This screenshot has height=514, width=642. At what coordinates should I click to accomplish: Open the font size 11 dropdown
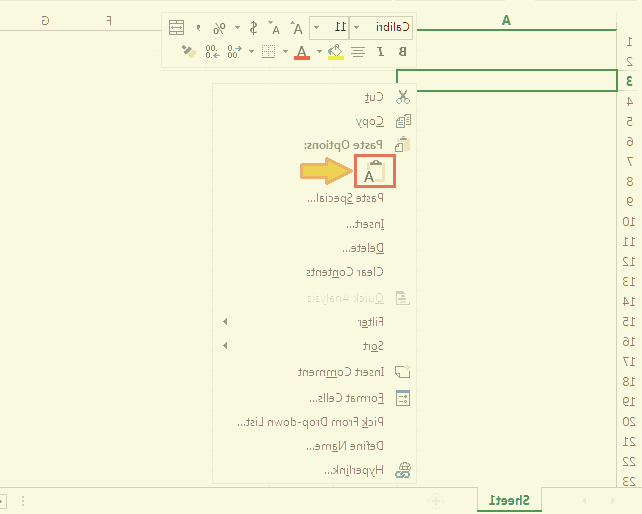[x=316, y=27]
